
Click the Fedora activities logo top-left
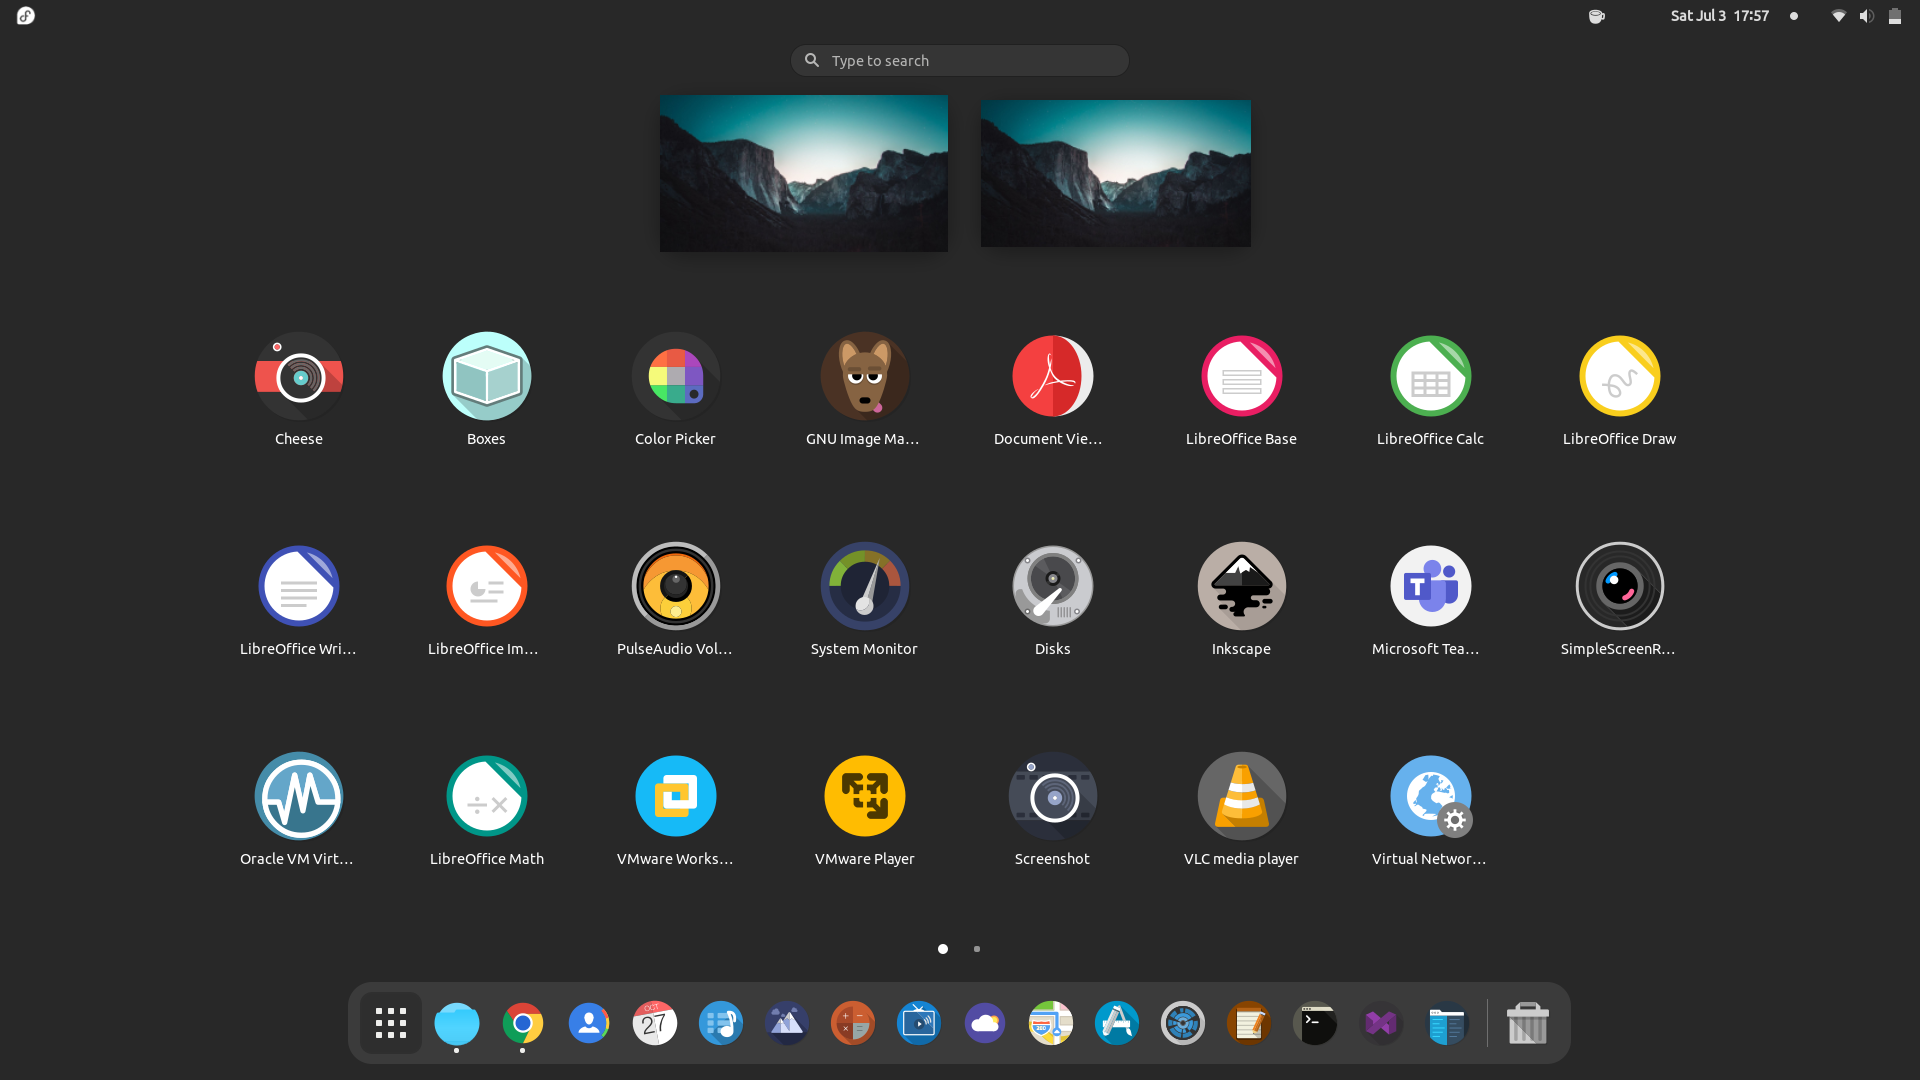point(26,15)
